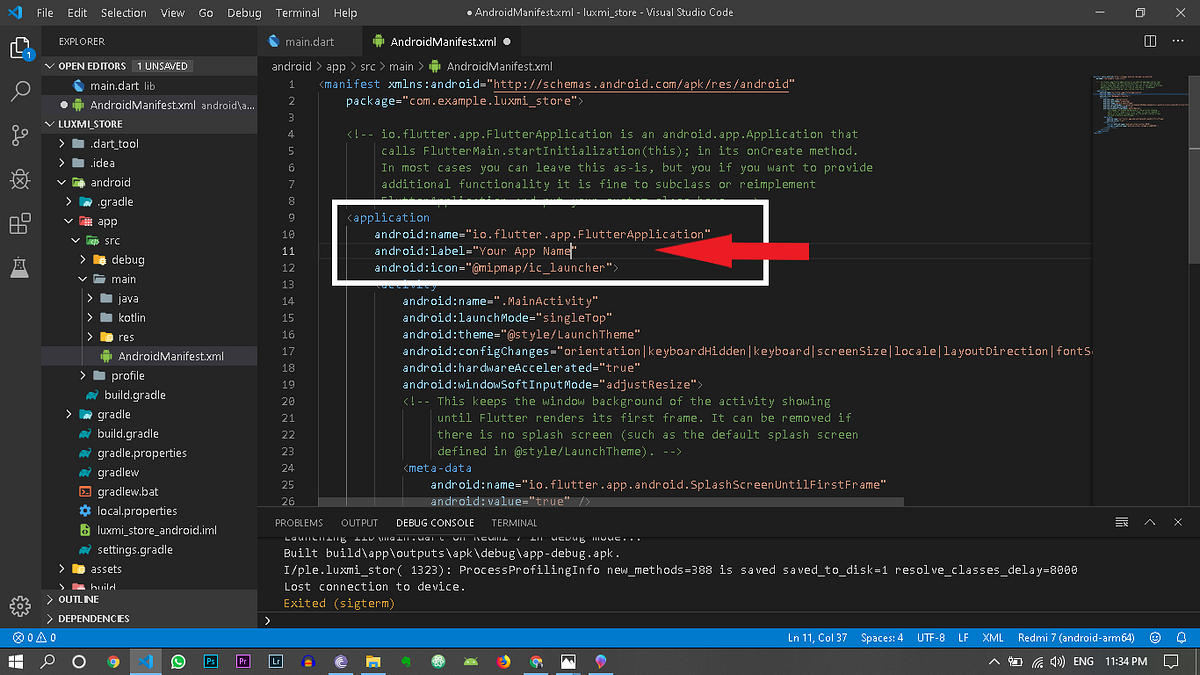Open the Extensions view icon

[x=20, y=225]
